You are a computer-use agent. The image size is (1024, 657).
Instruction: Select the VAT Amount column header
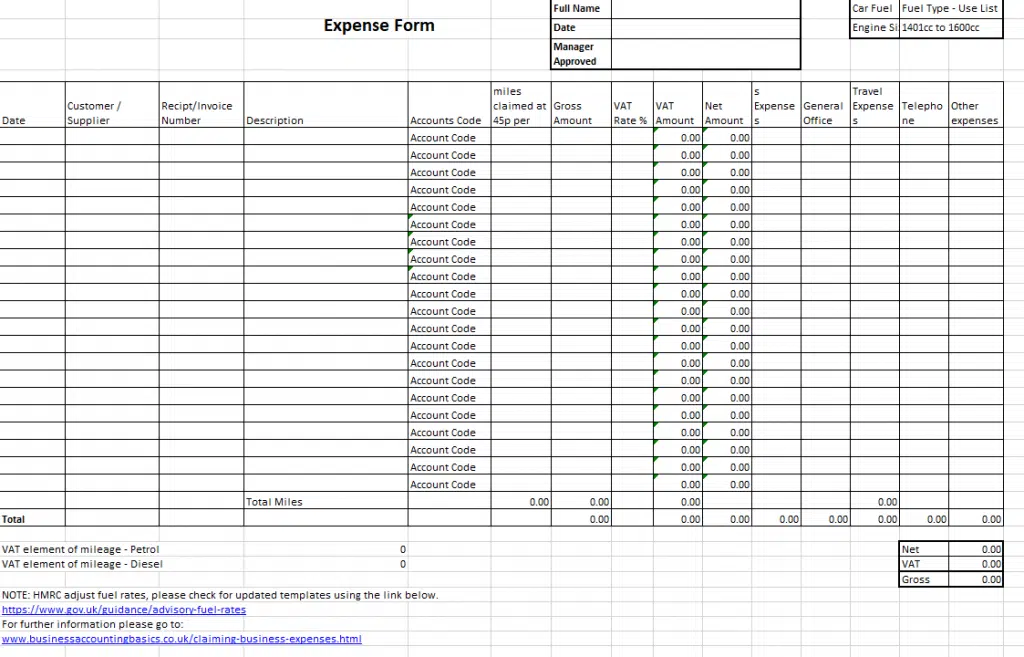[678, 104]
